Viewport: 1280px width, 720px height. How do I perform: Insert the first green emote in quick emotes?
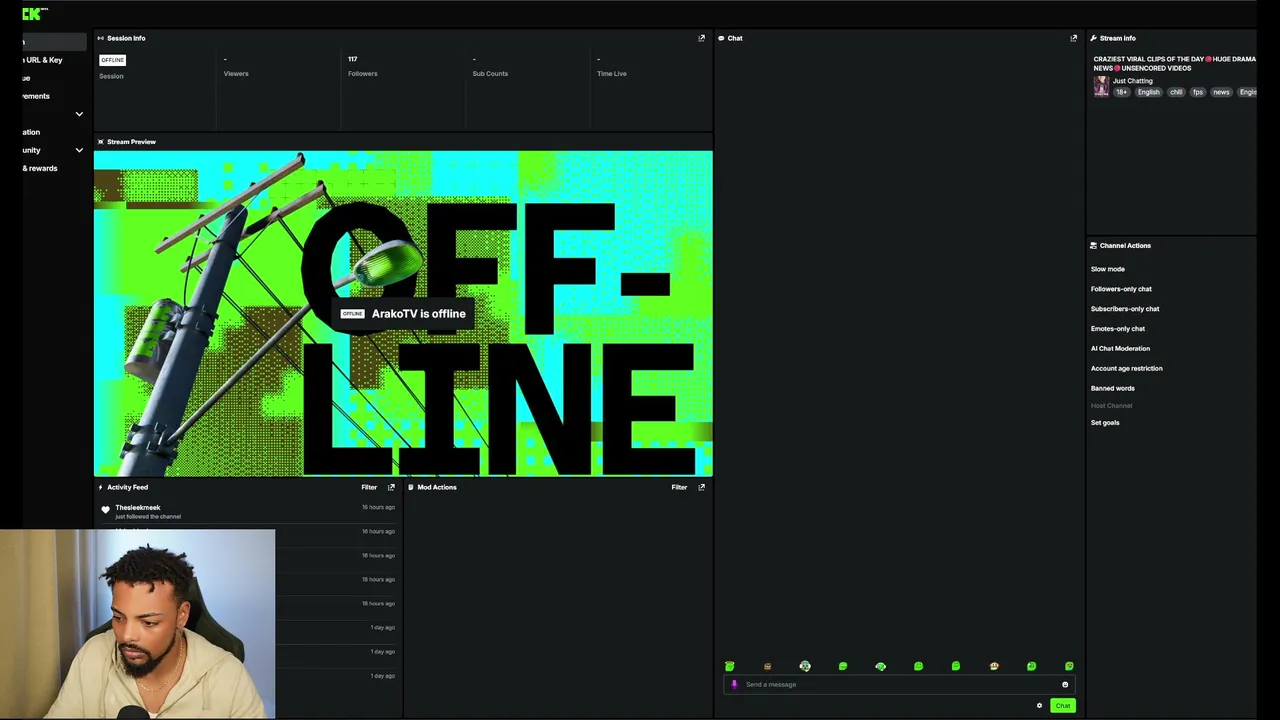coord(729,666)
